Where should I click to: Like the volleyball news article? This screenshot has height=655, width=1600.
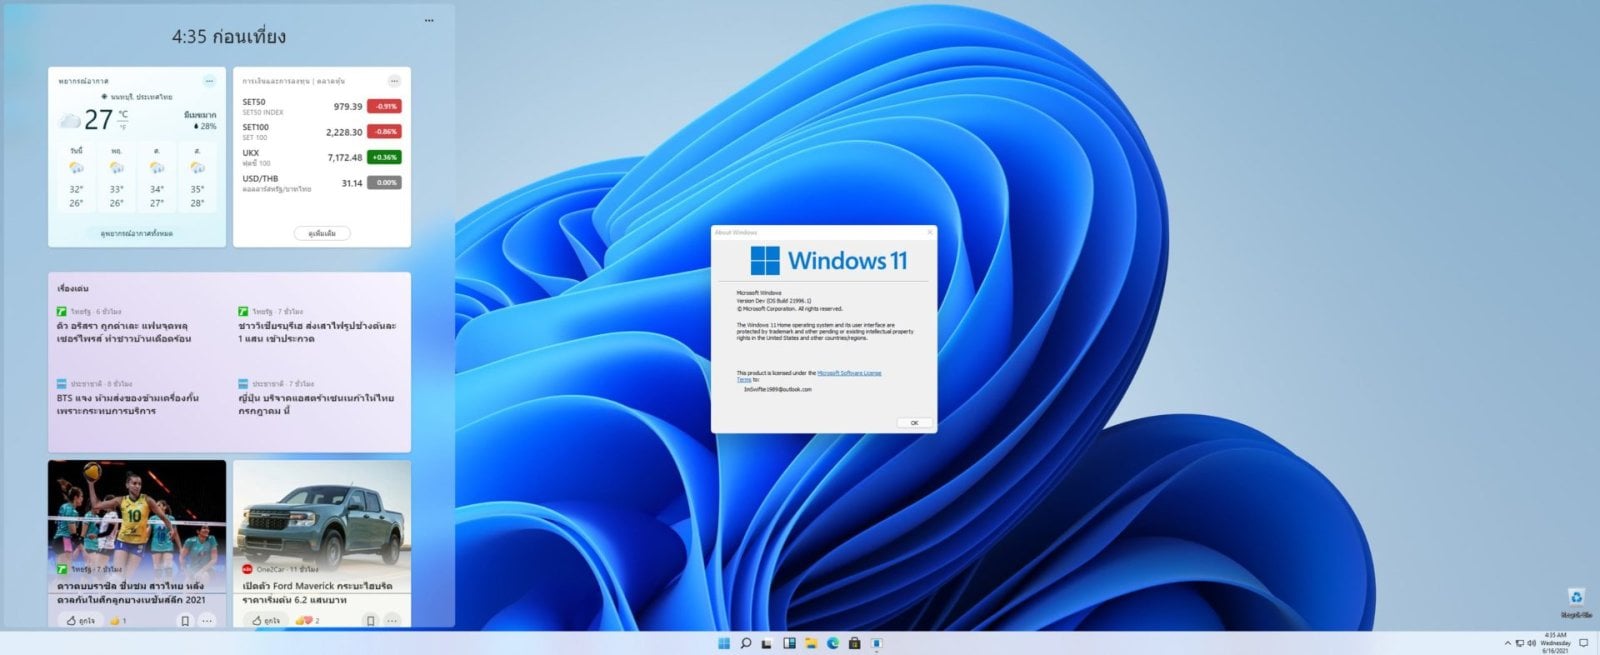(80, 621)
